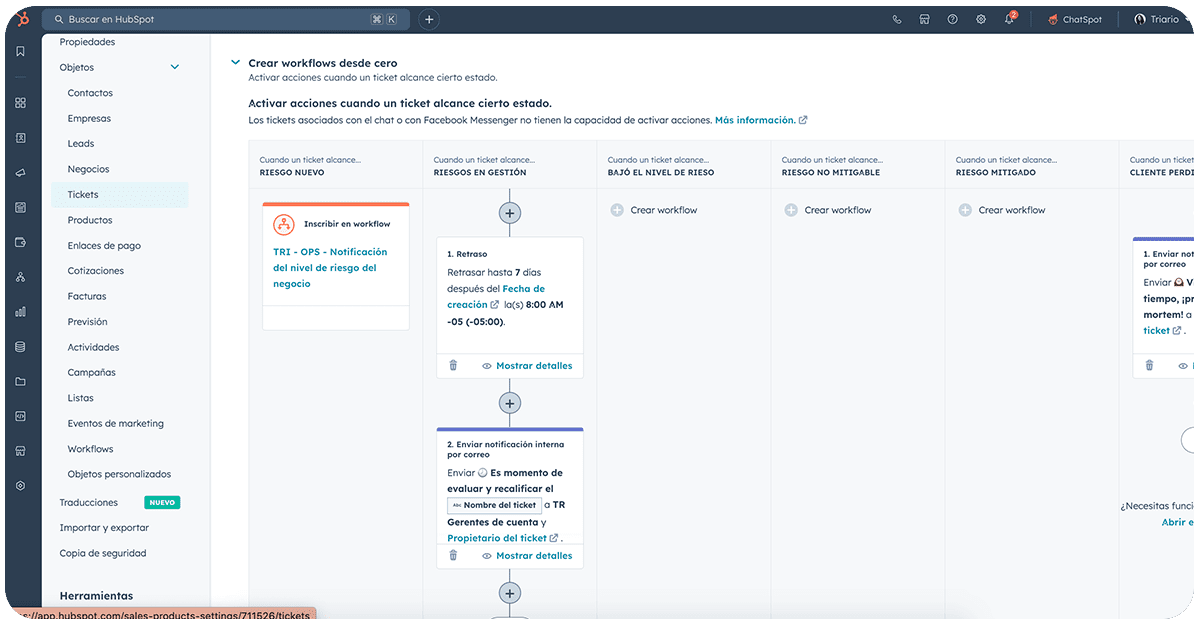Viewport: 1200px width, 625px height.
Task: Select Actividades in sidebar
Action: pos(93,347)
